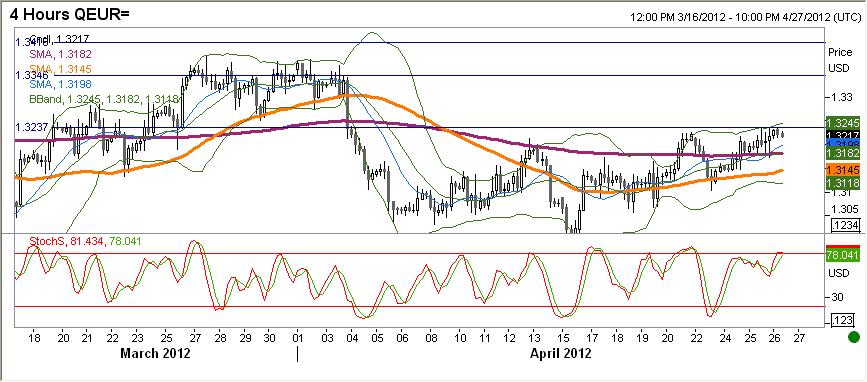Image resolution: width=867 pixels, height=382 pixels.
Task: Select the orange 'SMA, 1.3145' legend entry
Action: click(x=60, y=69)
